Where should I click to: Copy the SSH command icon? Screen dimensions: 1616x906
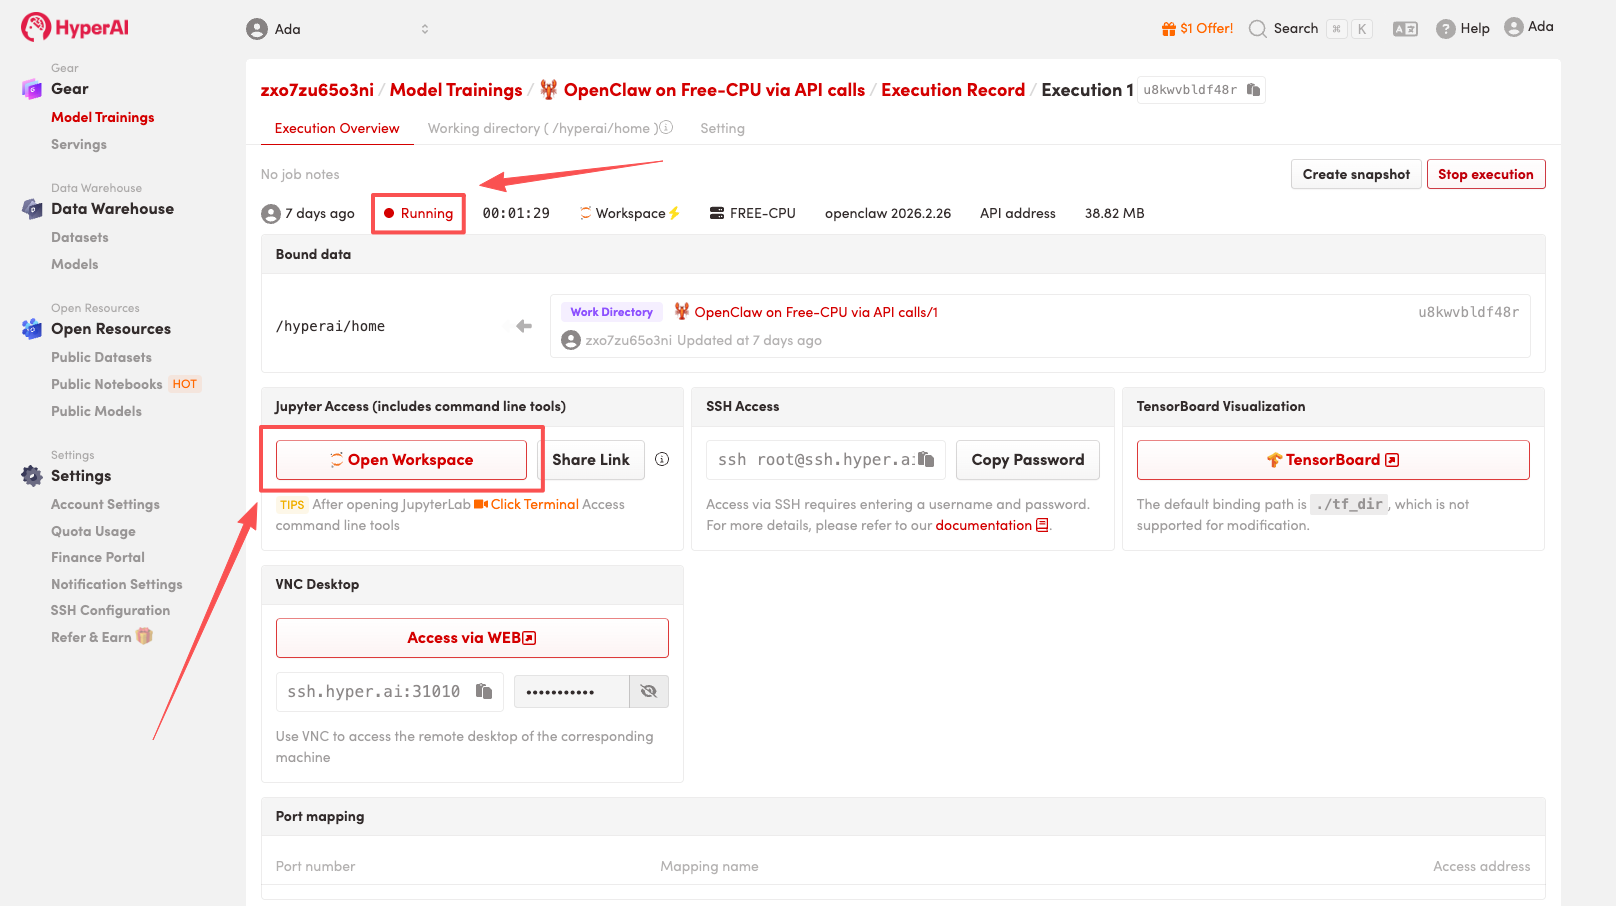(926, 459)
